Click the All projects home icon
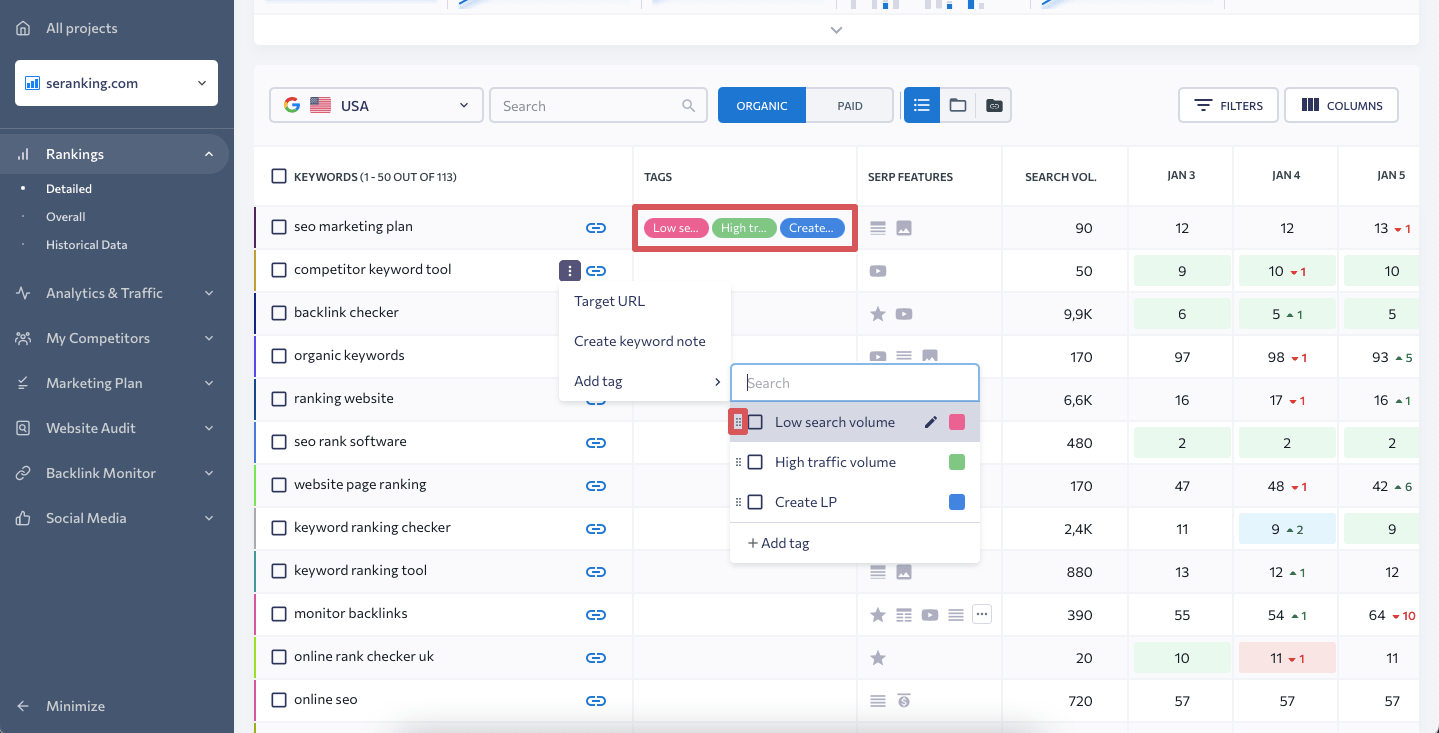The height and width of the screenshot is (733, 1439). pos(23,28)
